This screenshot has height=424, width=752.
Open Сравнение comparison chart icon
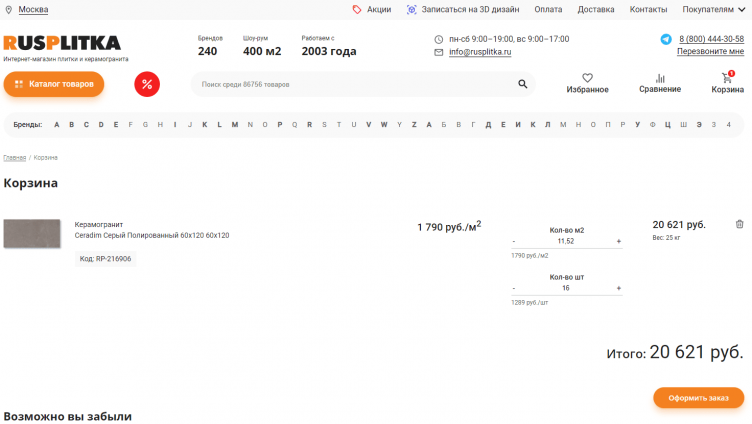coord(660,78)
